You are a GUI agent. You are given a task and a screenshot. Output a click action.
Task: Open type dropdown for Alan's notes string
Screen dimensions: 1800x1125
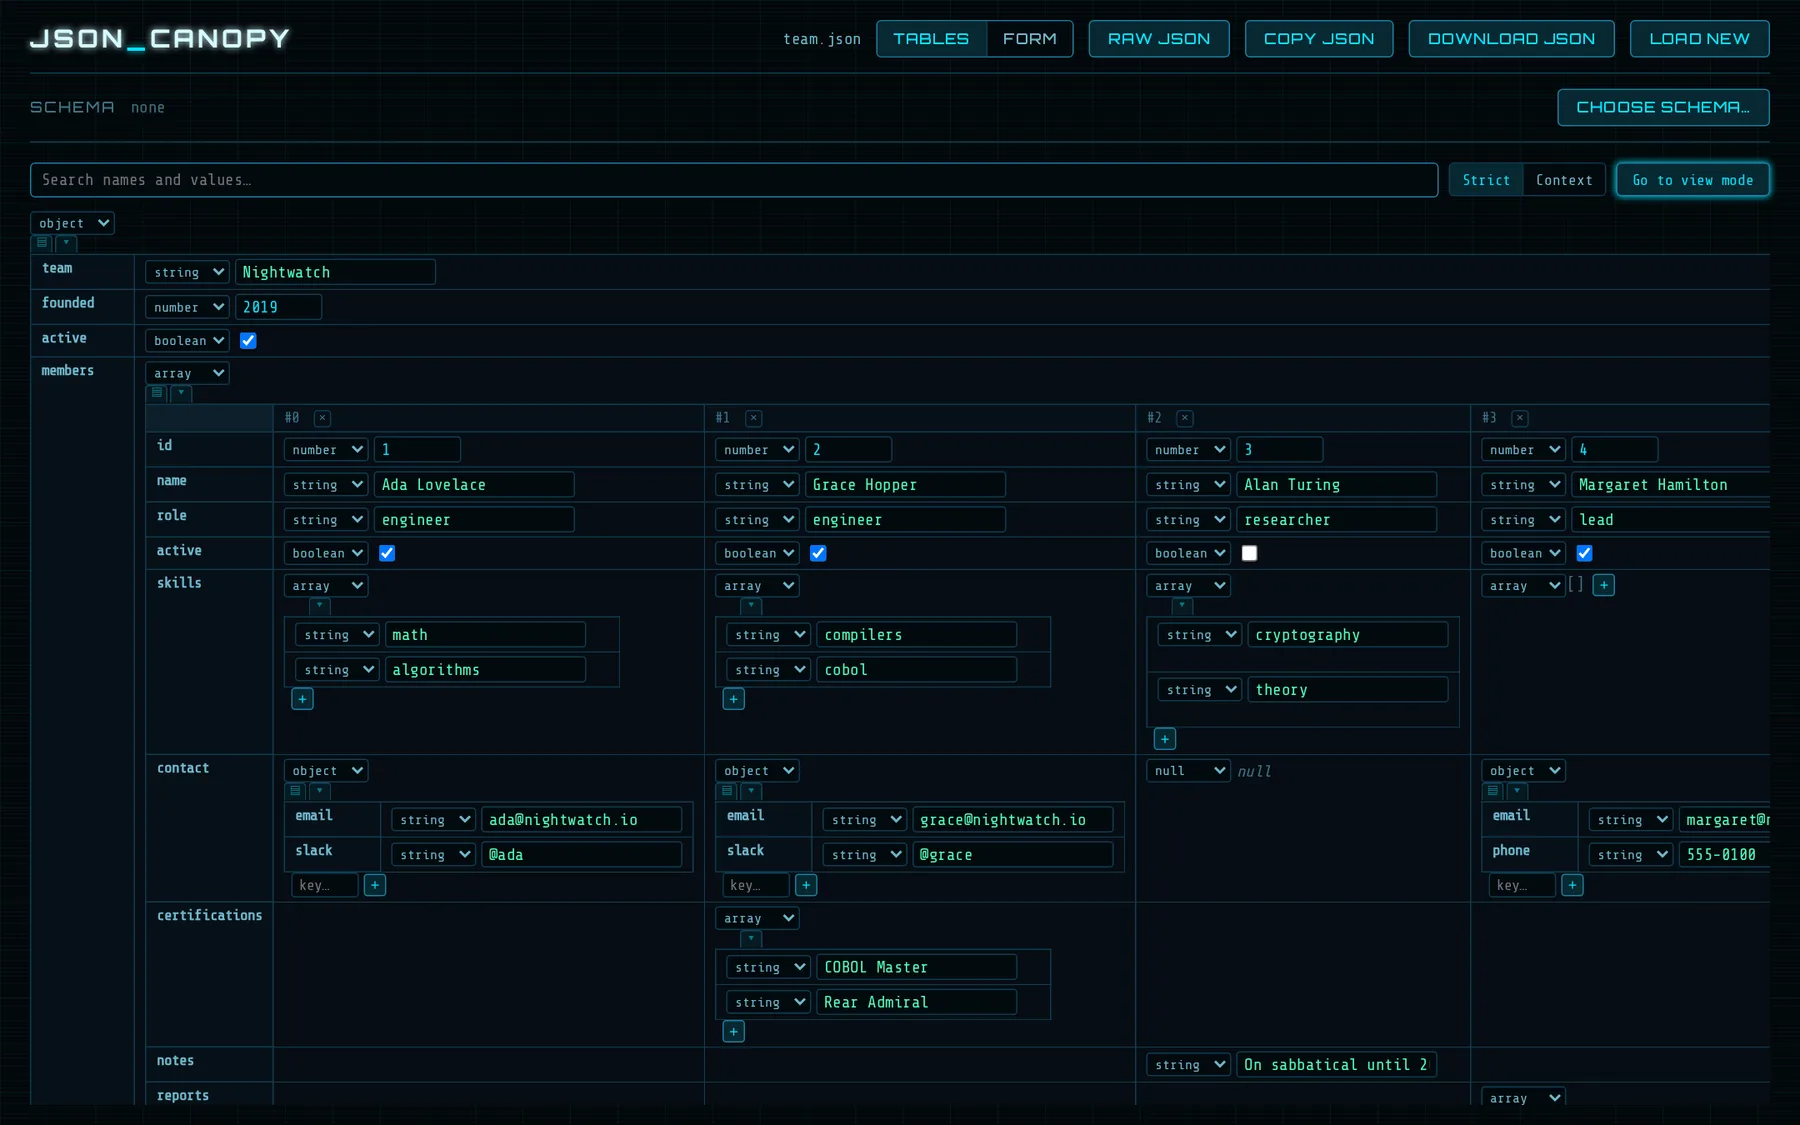1188,1065
